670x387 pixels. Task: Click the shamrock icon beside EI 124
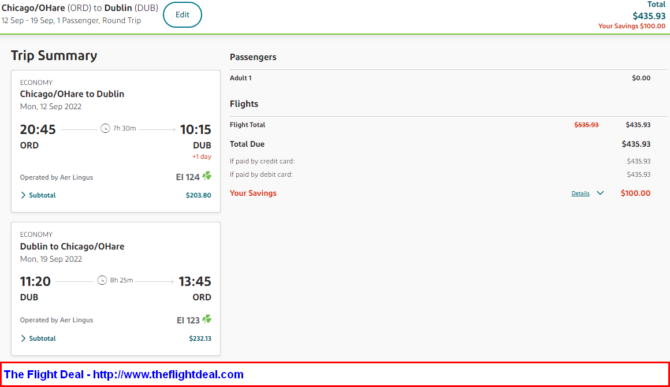[x=207, y=176]
